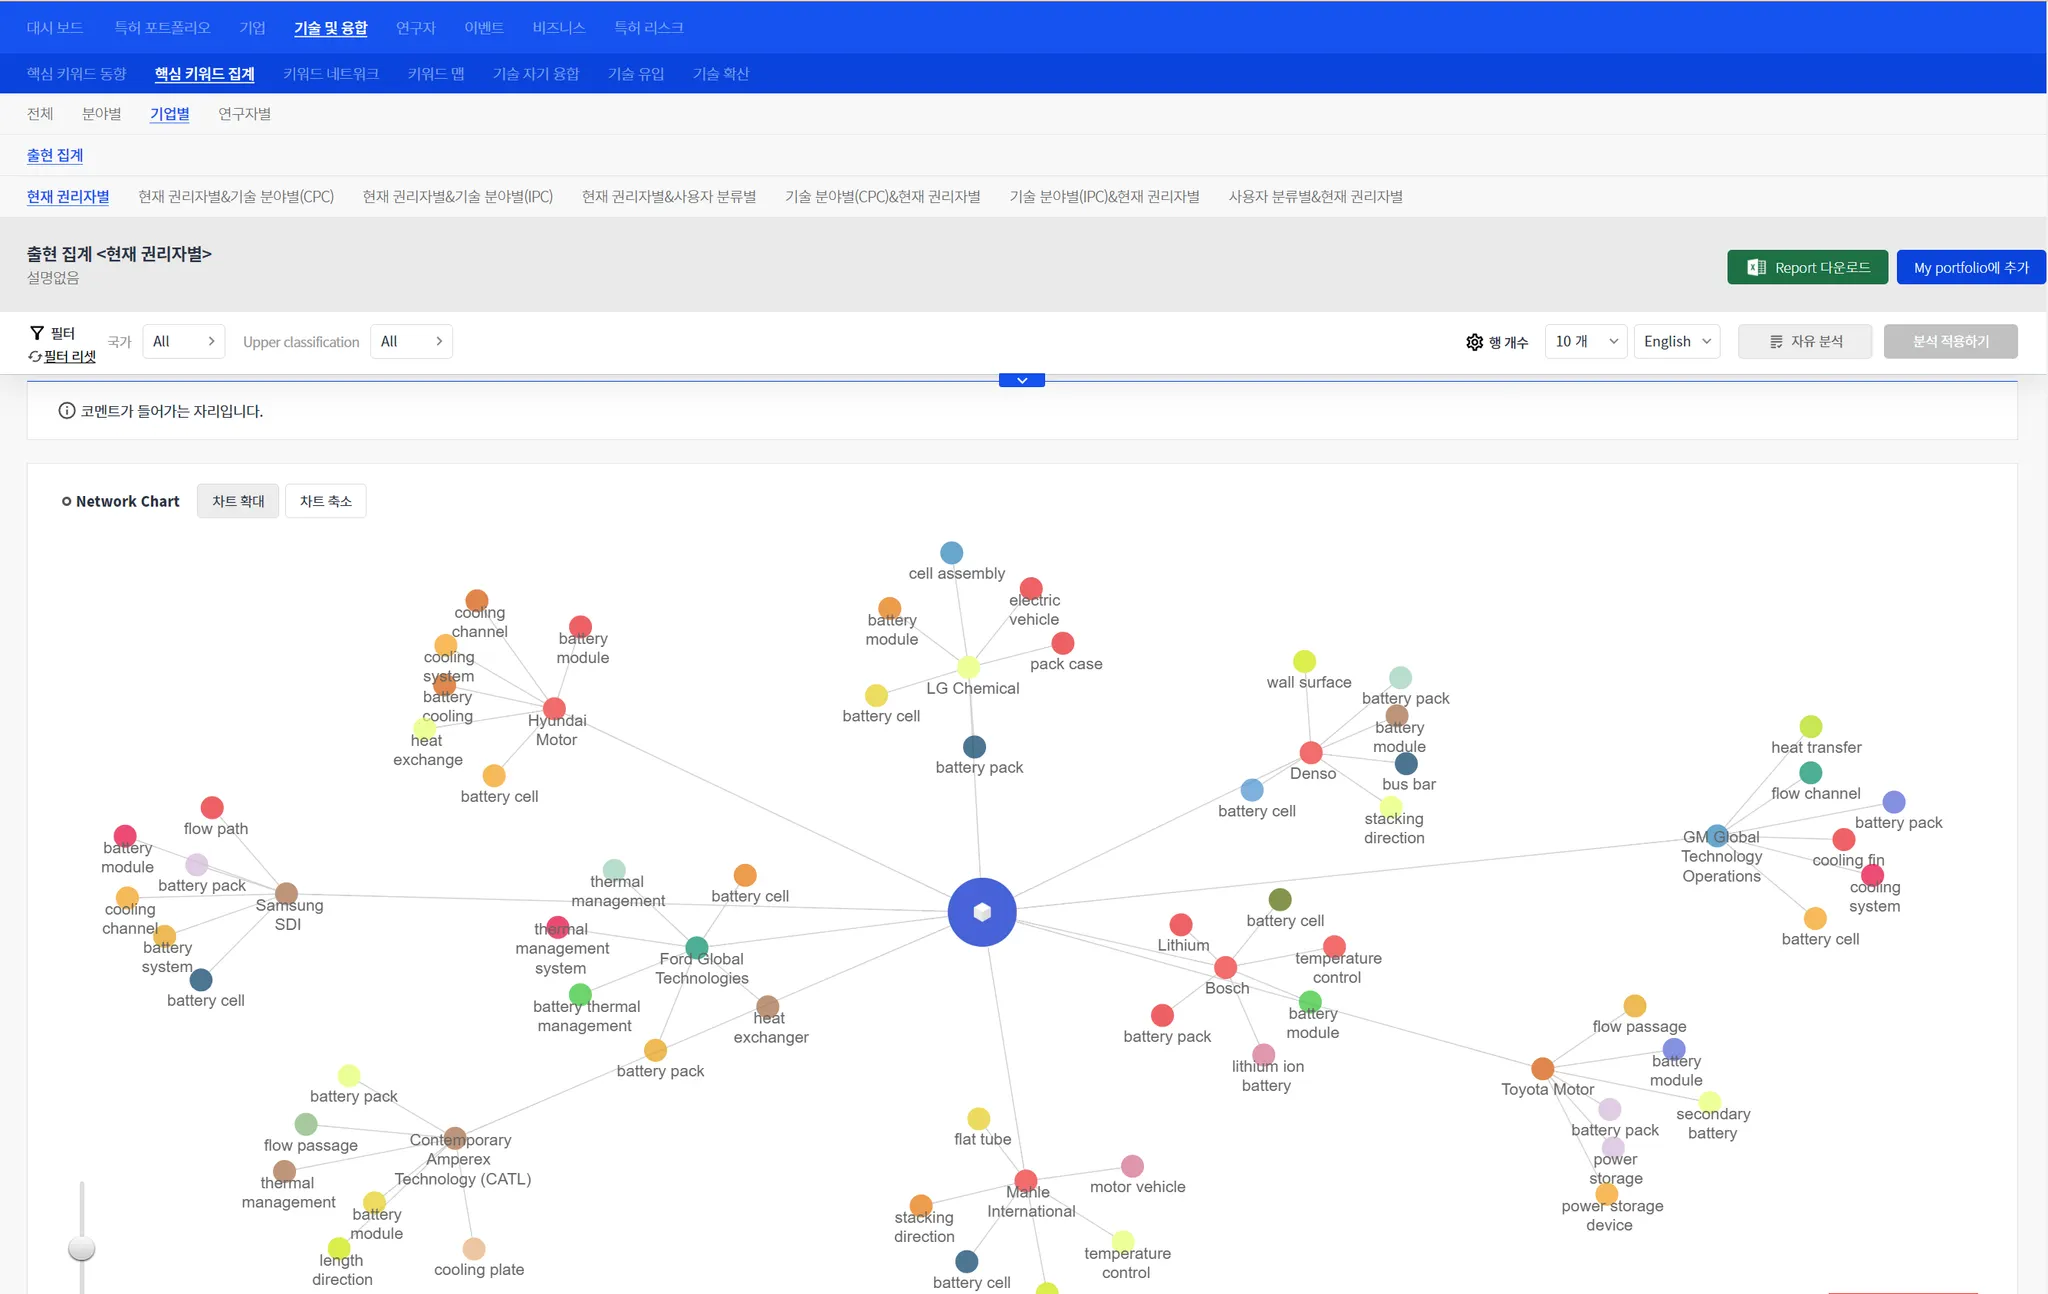Open the country All dropdown

183,342
